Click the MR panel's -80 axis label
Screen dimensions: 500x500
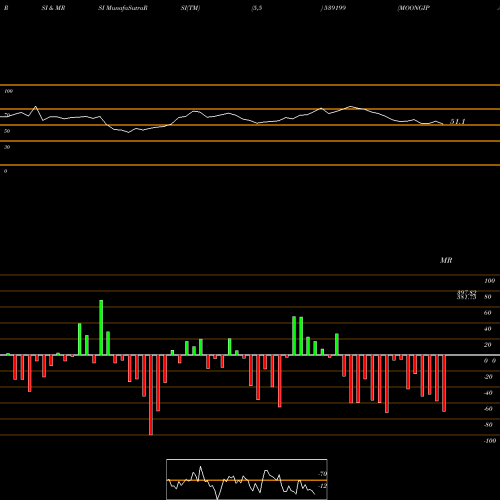[x=488, y=425]
